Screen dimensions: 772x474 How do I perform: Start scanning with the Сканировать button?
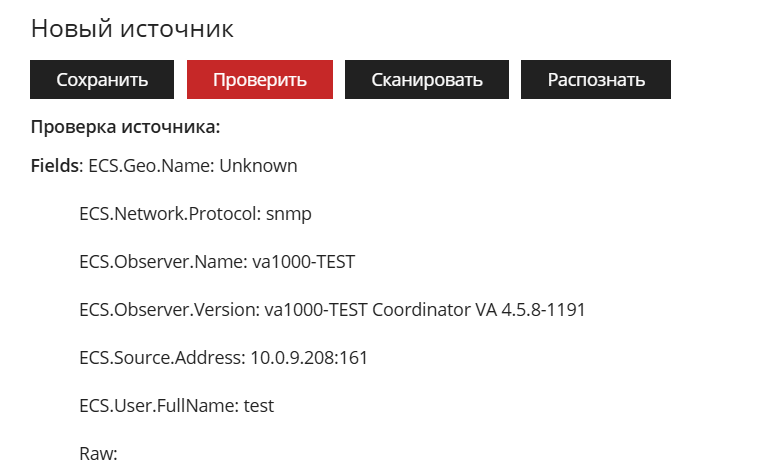click(427, 80)
